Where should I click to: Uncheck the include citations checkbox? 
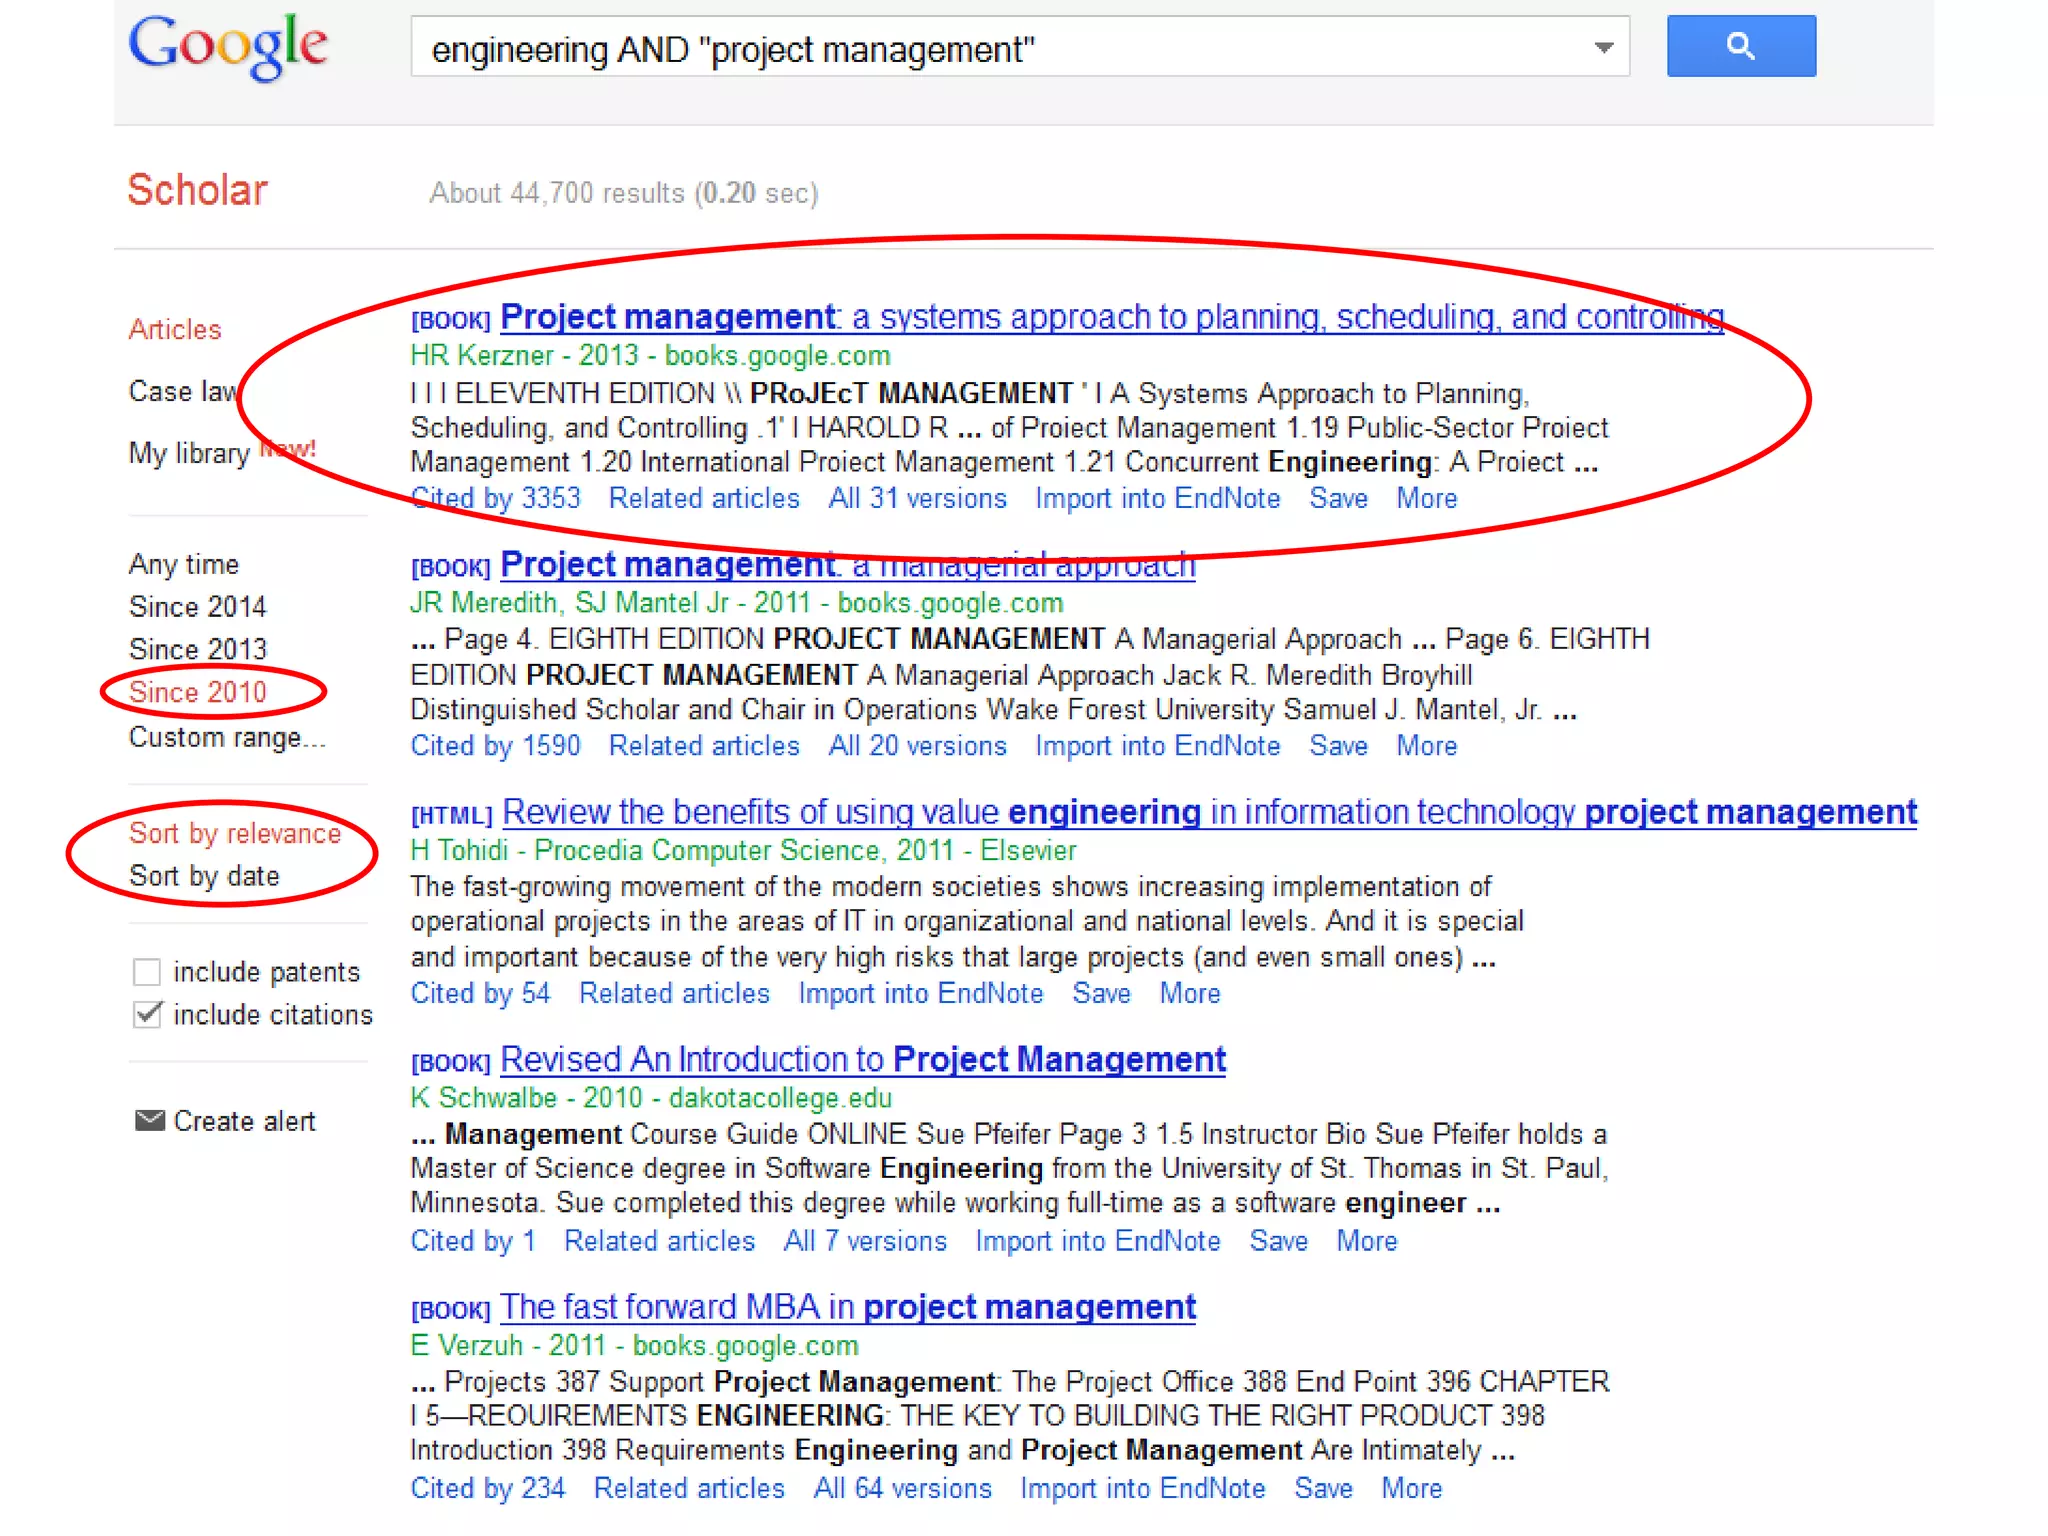pyautogui.click(x=147, y=1014)
